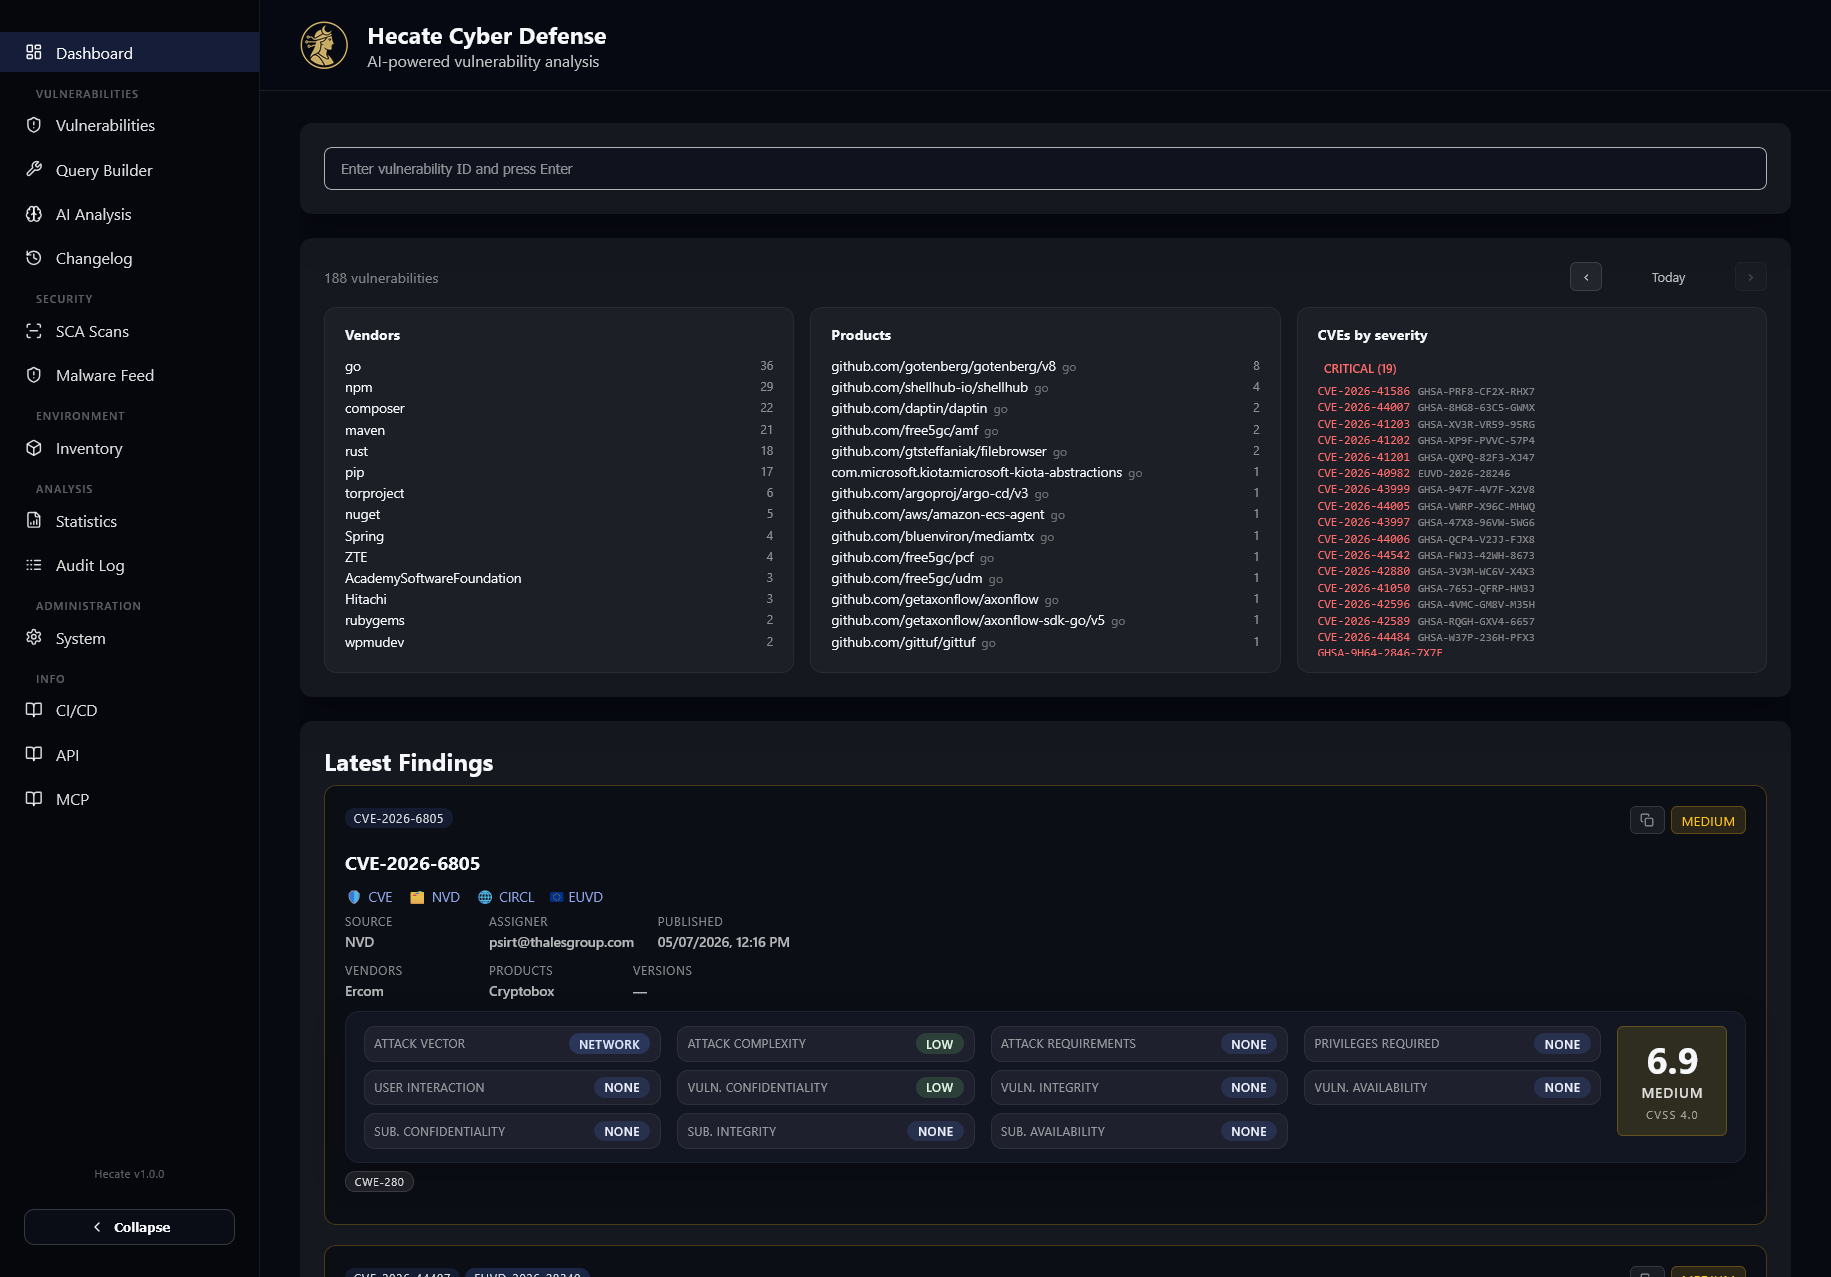Click the Audit Log list icon
1831x1277 pixels.
tap(34, 565)
